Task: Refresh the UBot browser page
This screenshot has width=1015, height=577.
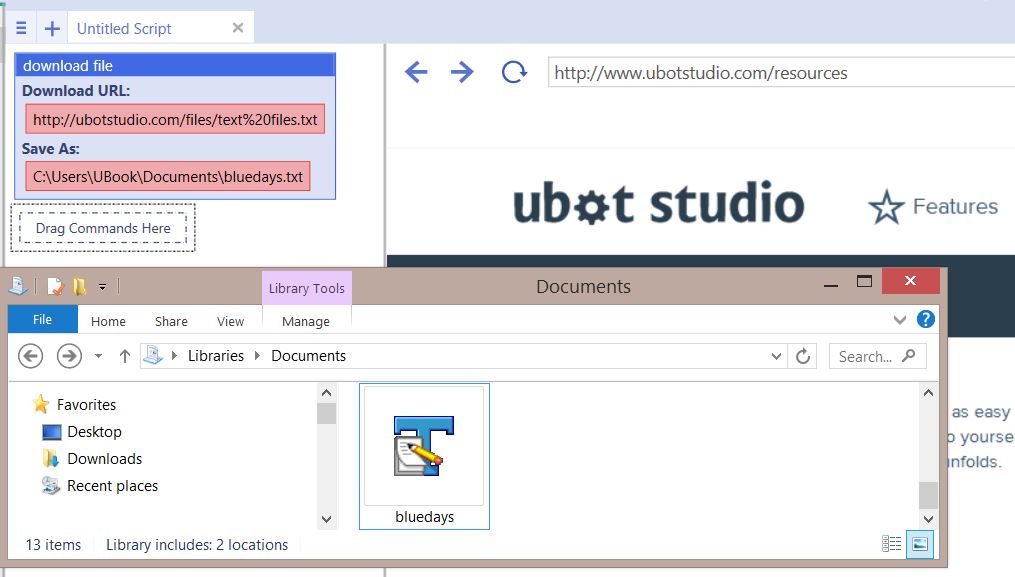Action: [514, 72]
